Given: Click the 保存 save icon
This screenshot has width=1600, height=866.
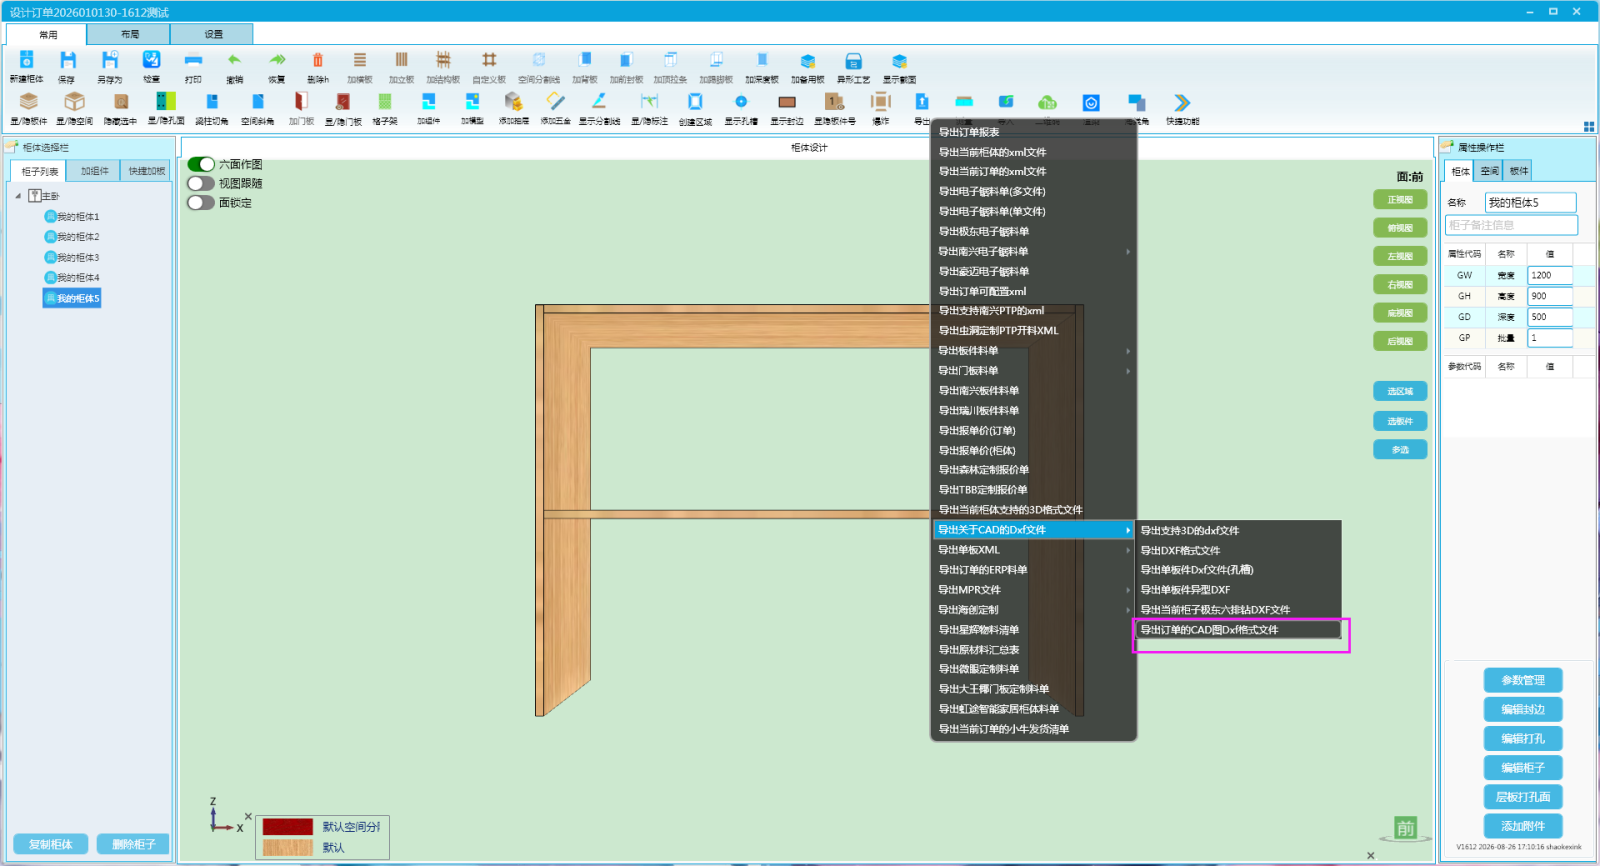Looking at the screenshot, I should click(x=67, y=61).
